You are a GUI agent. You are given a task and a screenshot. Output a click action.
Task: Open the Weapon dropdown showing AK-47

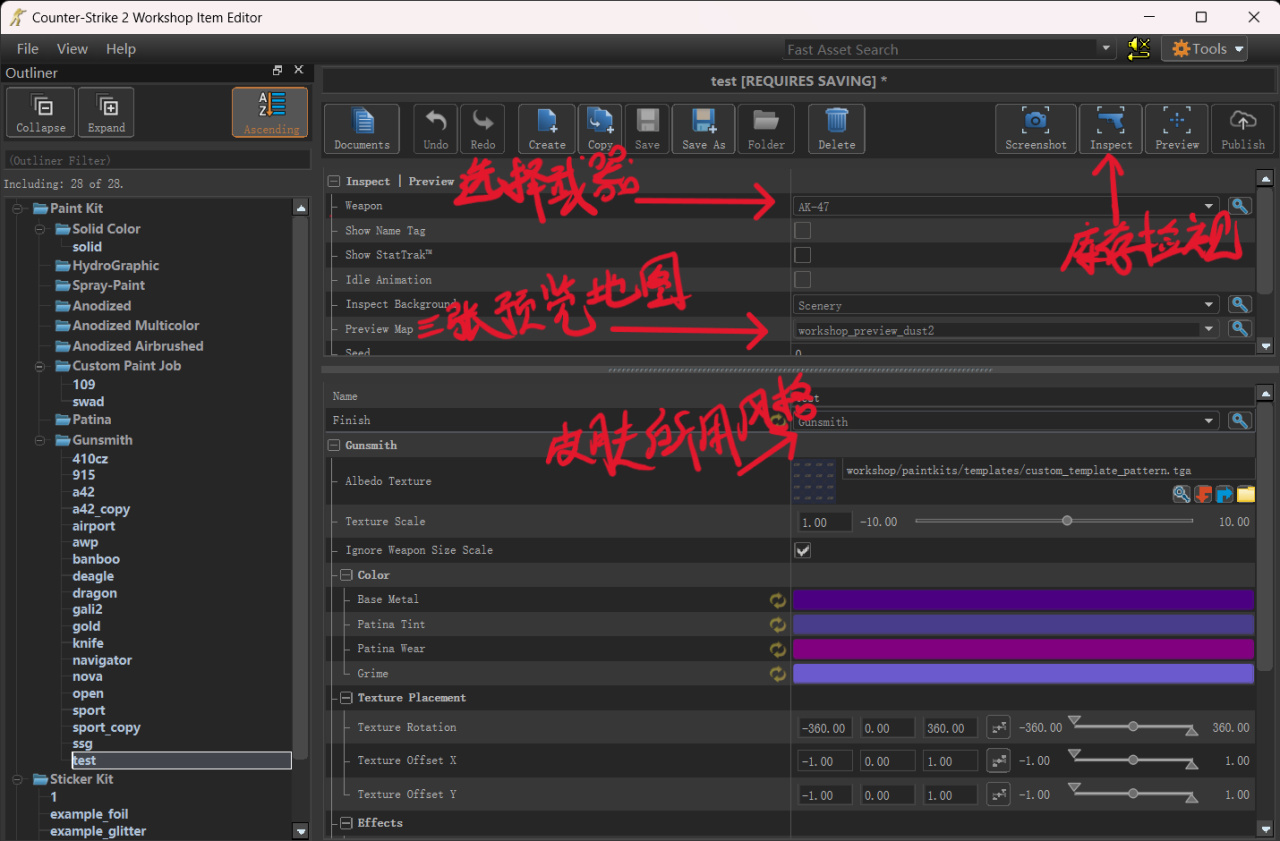[1006, 206]
